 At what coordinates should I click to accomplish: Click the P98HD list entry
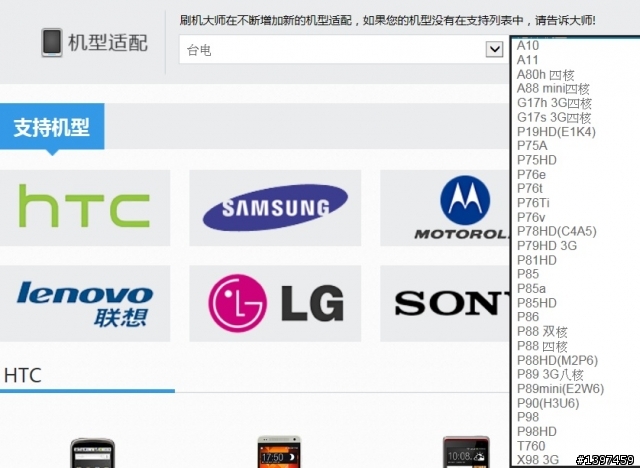point(536,432)
